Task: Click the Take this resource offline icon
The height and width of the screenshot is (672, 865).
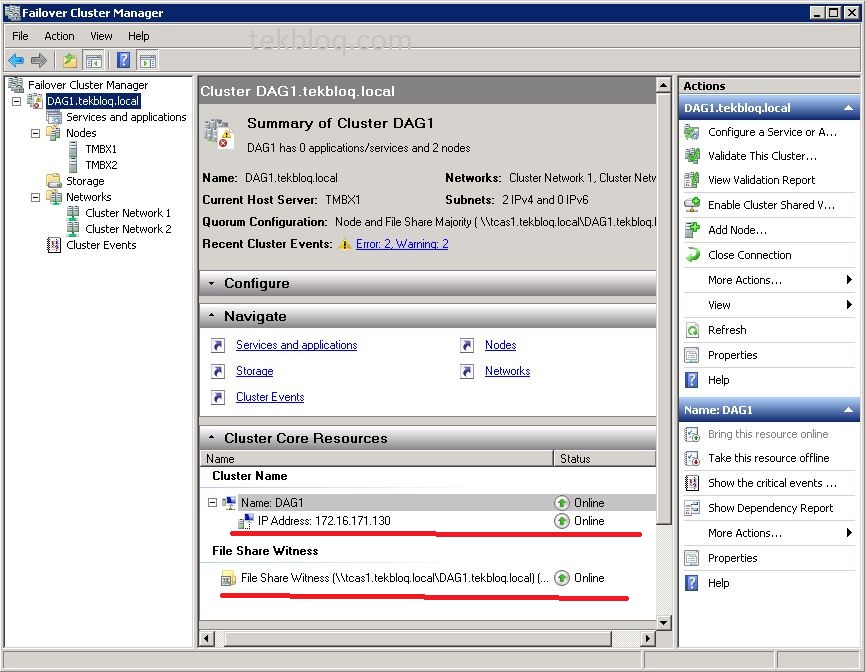Action: click(692, 458)
